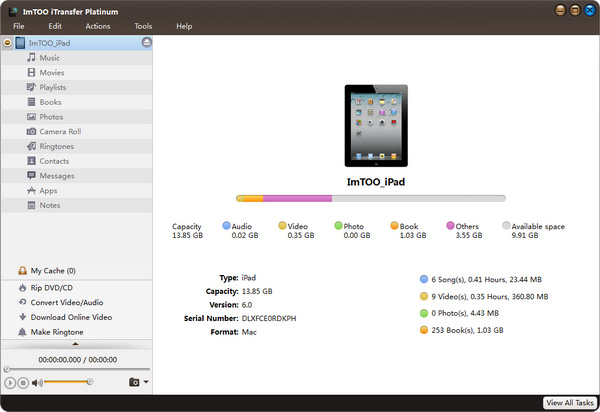Open Rip DVD/CD link

point(52,288)
